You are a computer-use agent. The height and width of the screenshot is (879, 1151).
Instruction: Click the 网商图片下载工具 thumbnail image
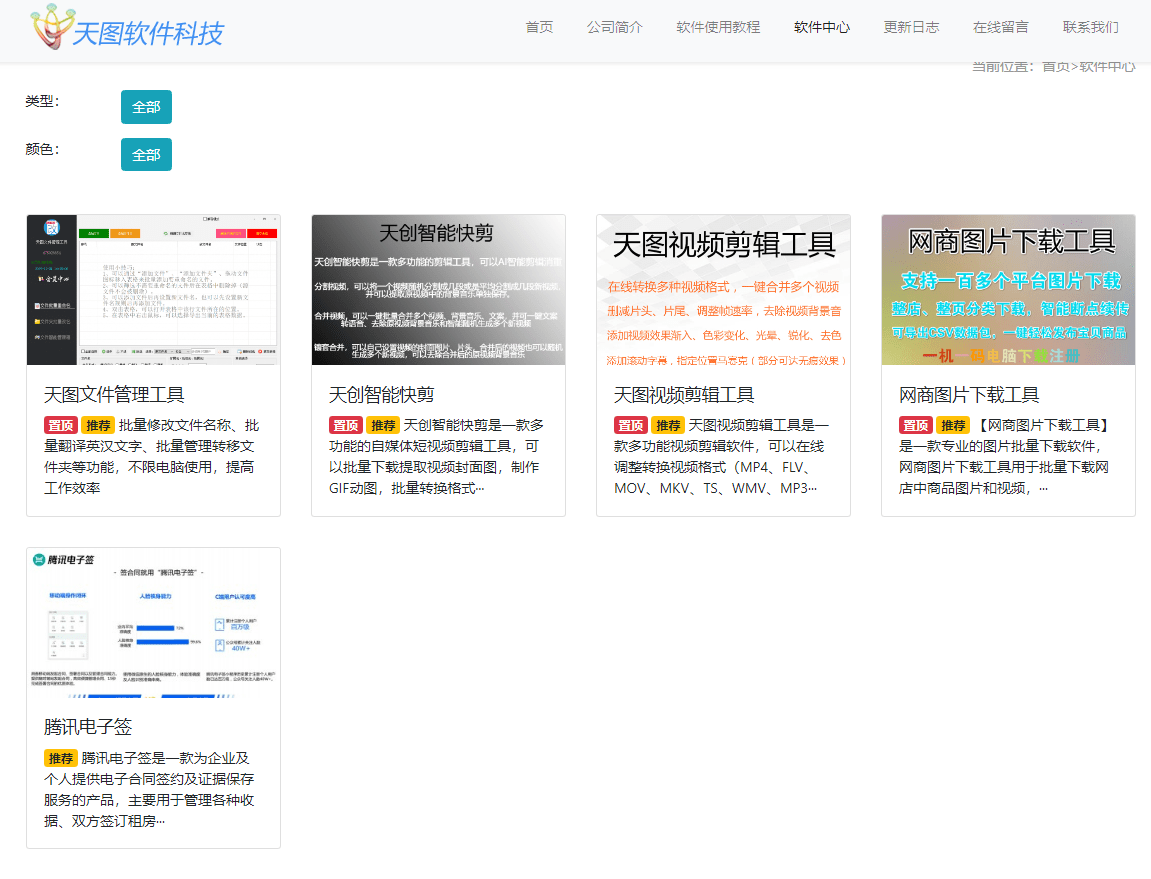(x=1008, y=288)
